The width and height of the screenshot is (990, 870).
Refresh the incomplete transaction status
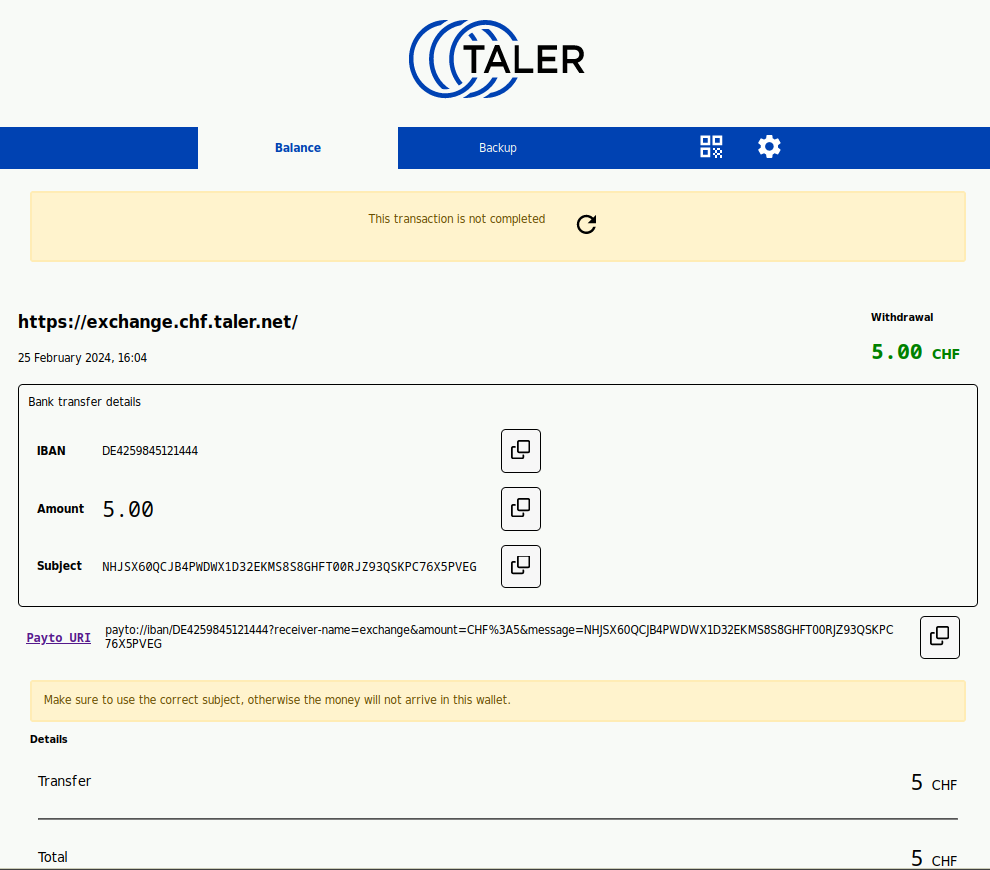pos(586,225)
